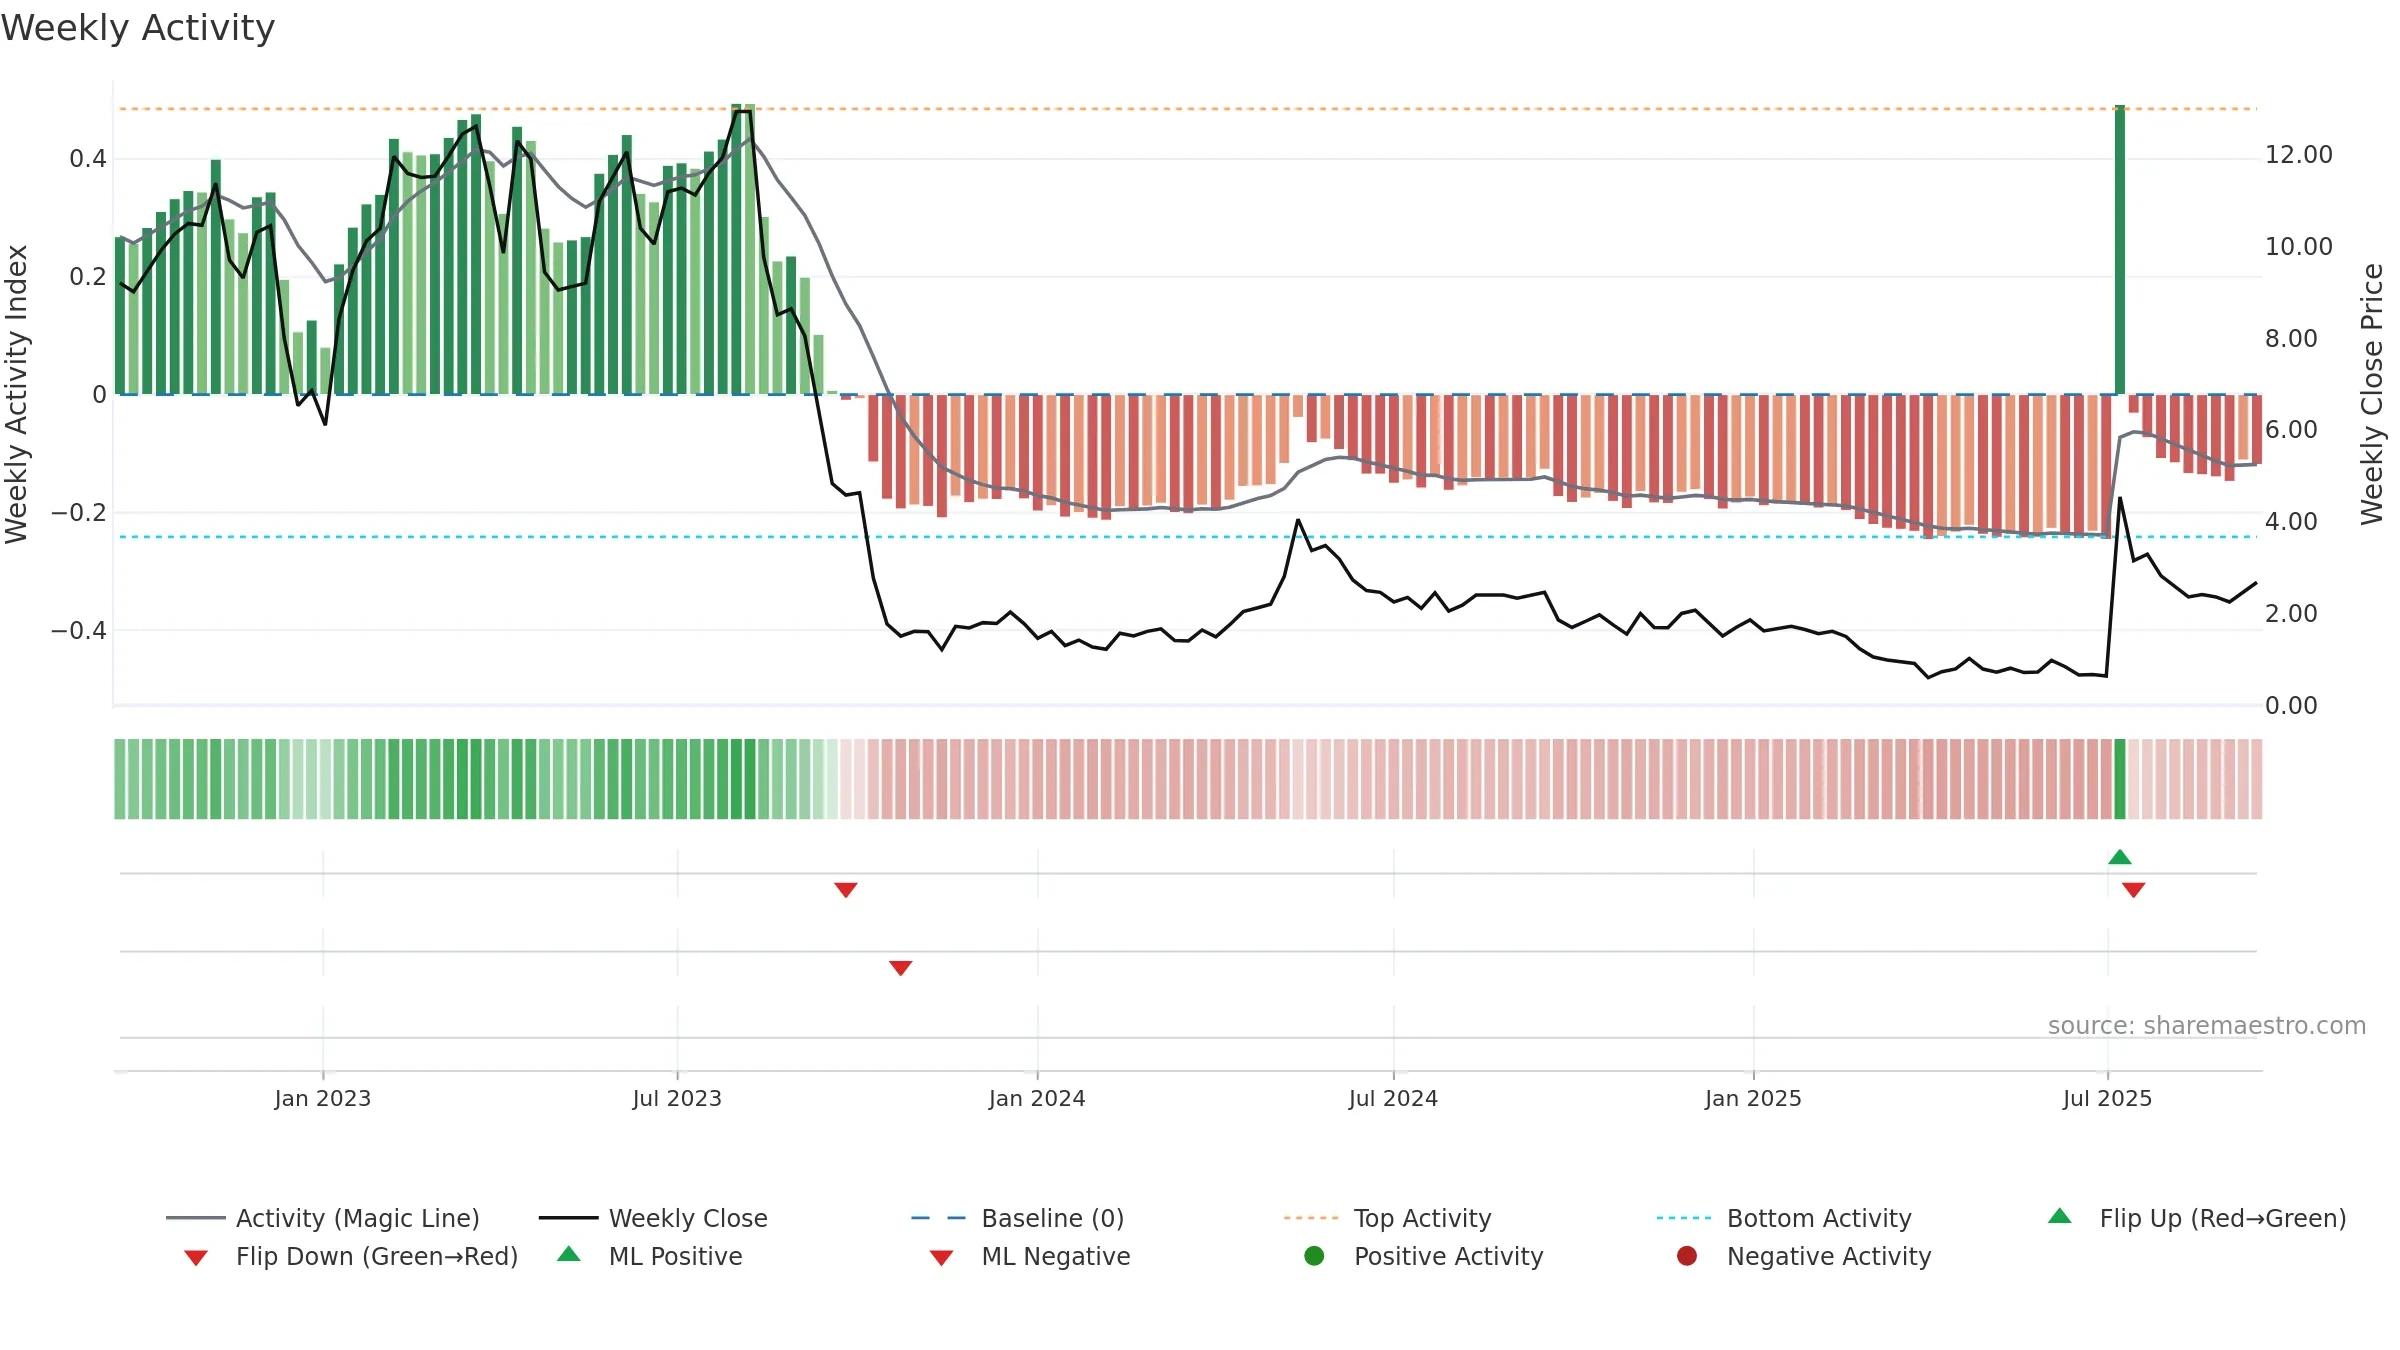Click the tall green bar near Jul 2025

pyautogui.click(x=2120, y=250)
